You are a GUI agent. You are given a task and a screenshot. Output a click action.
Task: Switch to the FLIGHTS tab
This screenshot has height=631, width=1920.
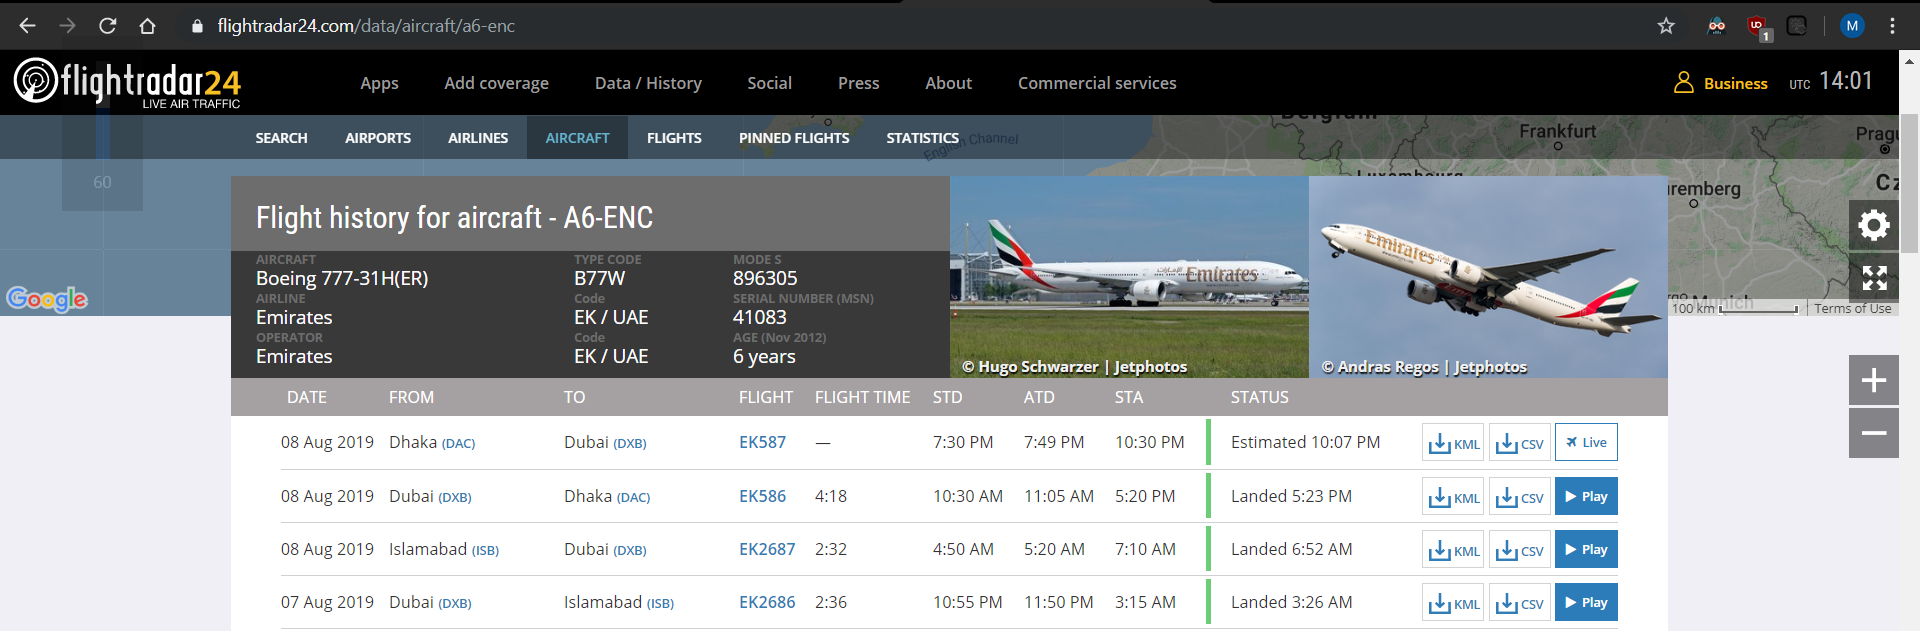[674, 138]
